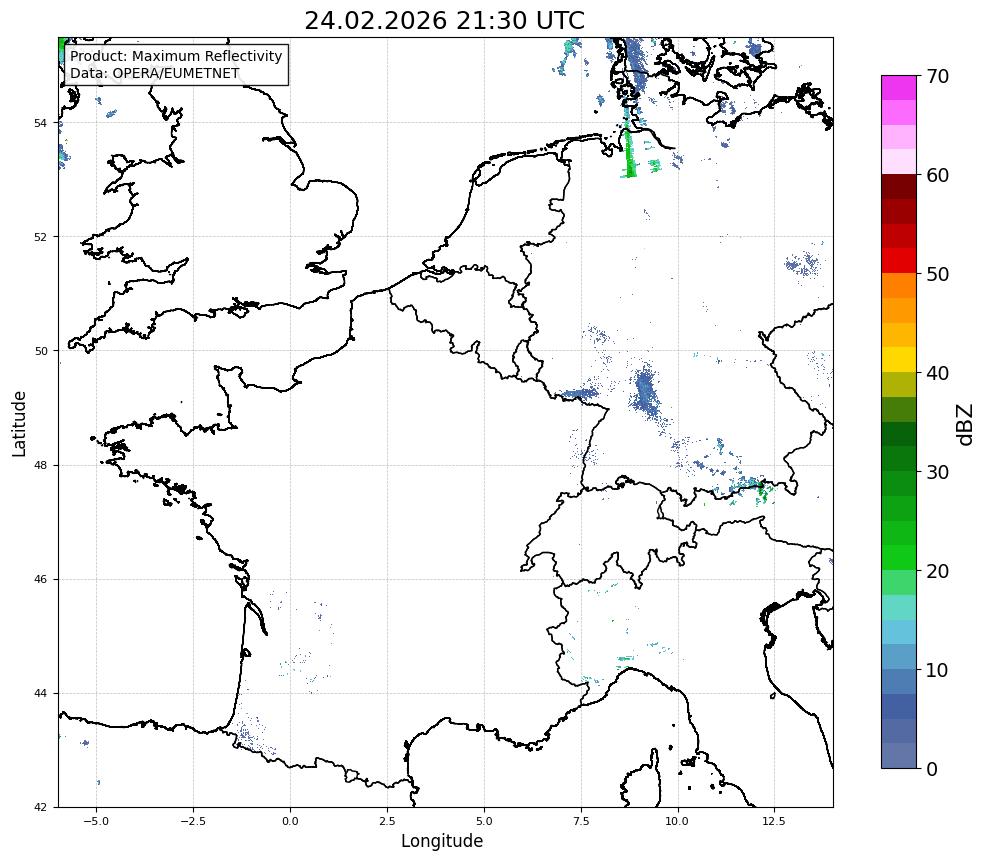Click the colorbar tick label 70
The height and width of the screenshot is (860, 985).
937,76
